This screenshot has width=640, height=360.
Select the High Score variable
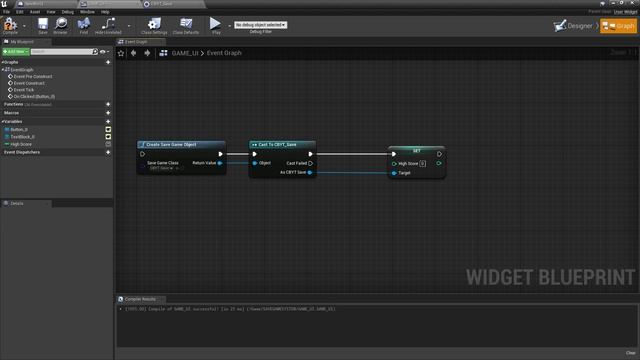click(21, 144)
